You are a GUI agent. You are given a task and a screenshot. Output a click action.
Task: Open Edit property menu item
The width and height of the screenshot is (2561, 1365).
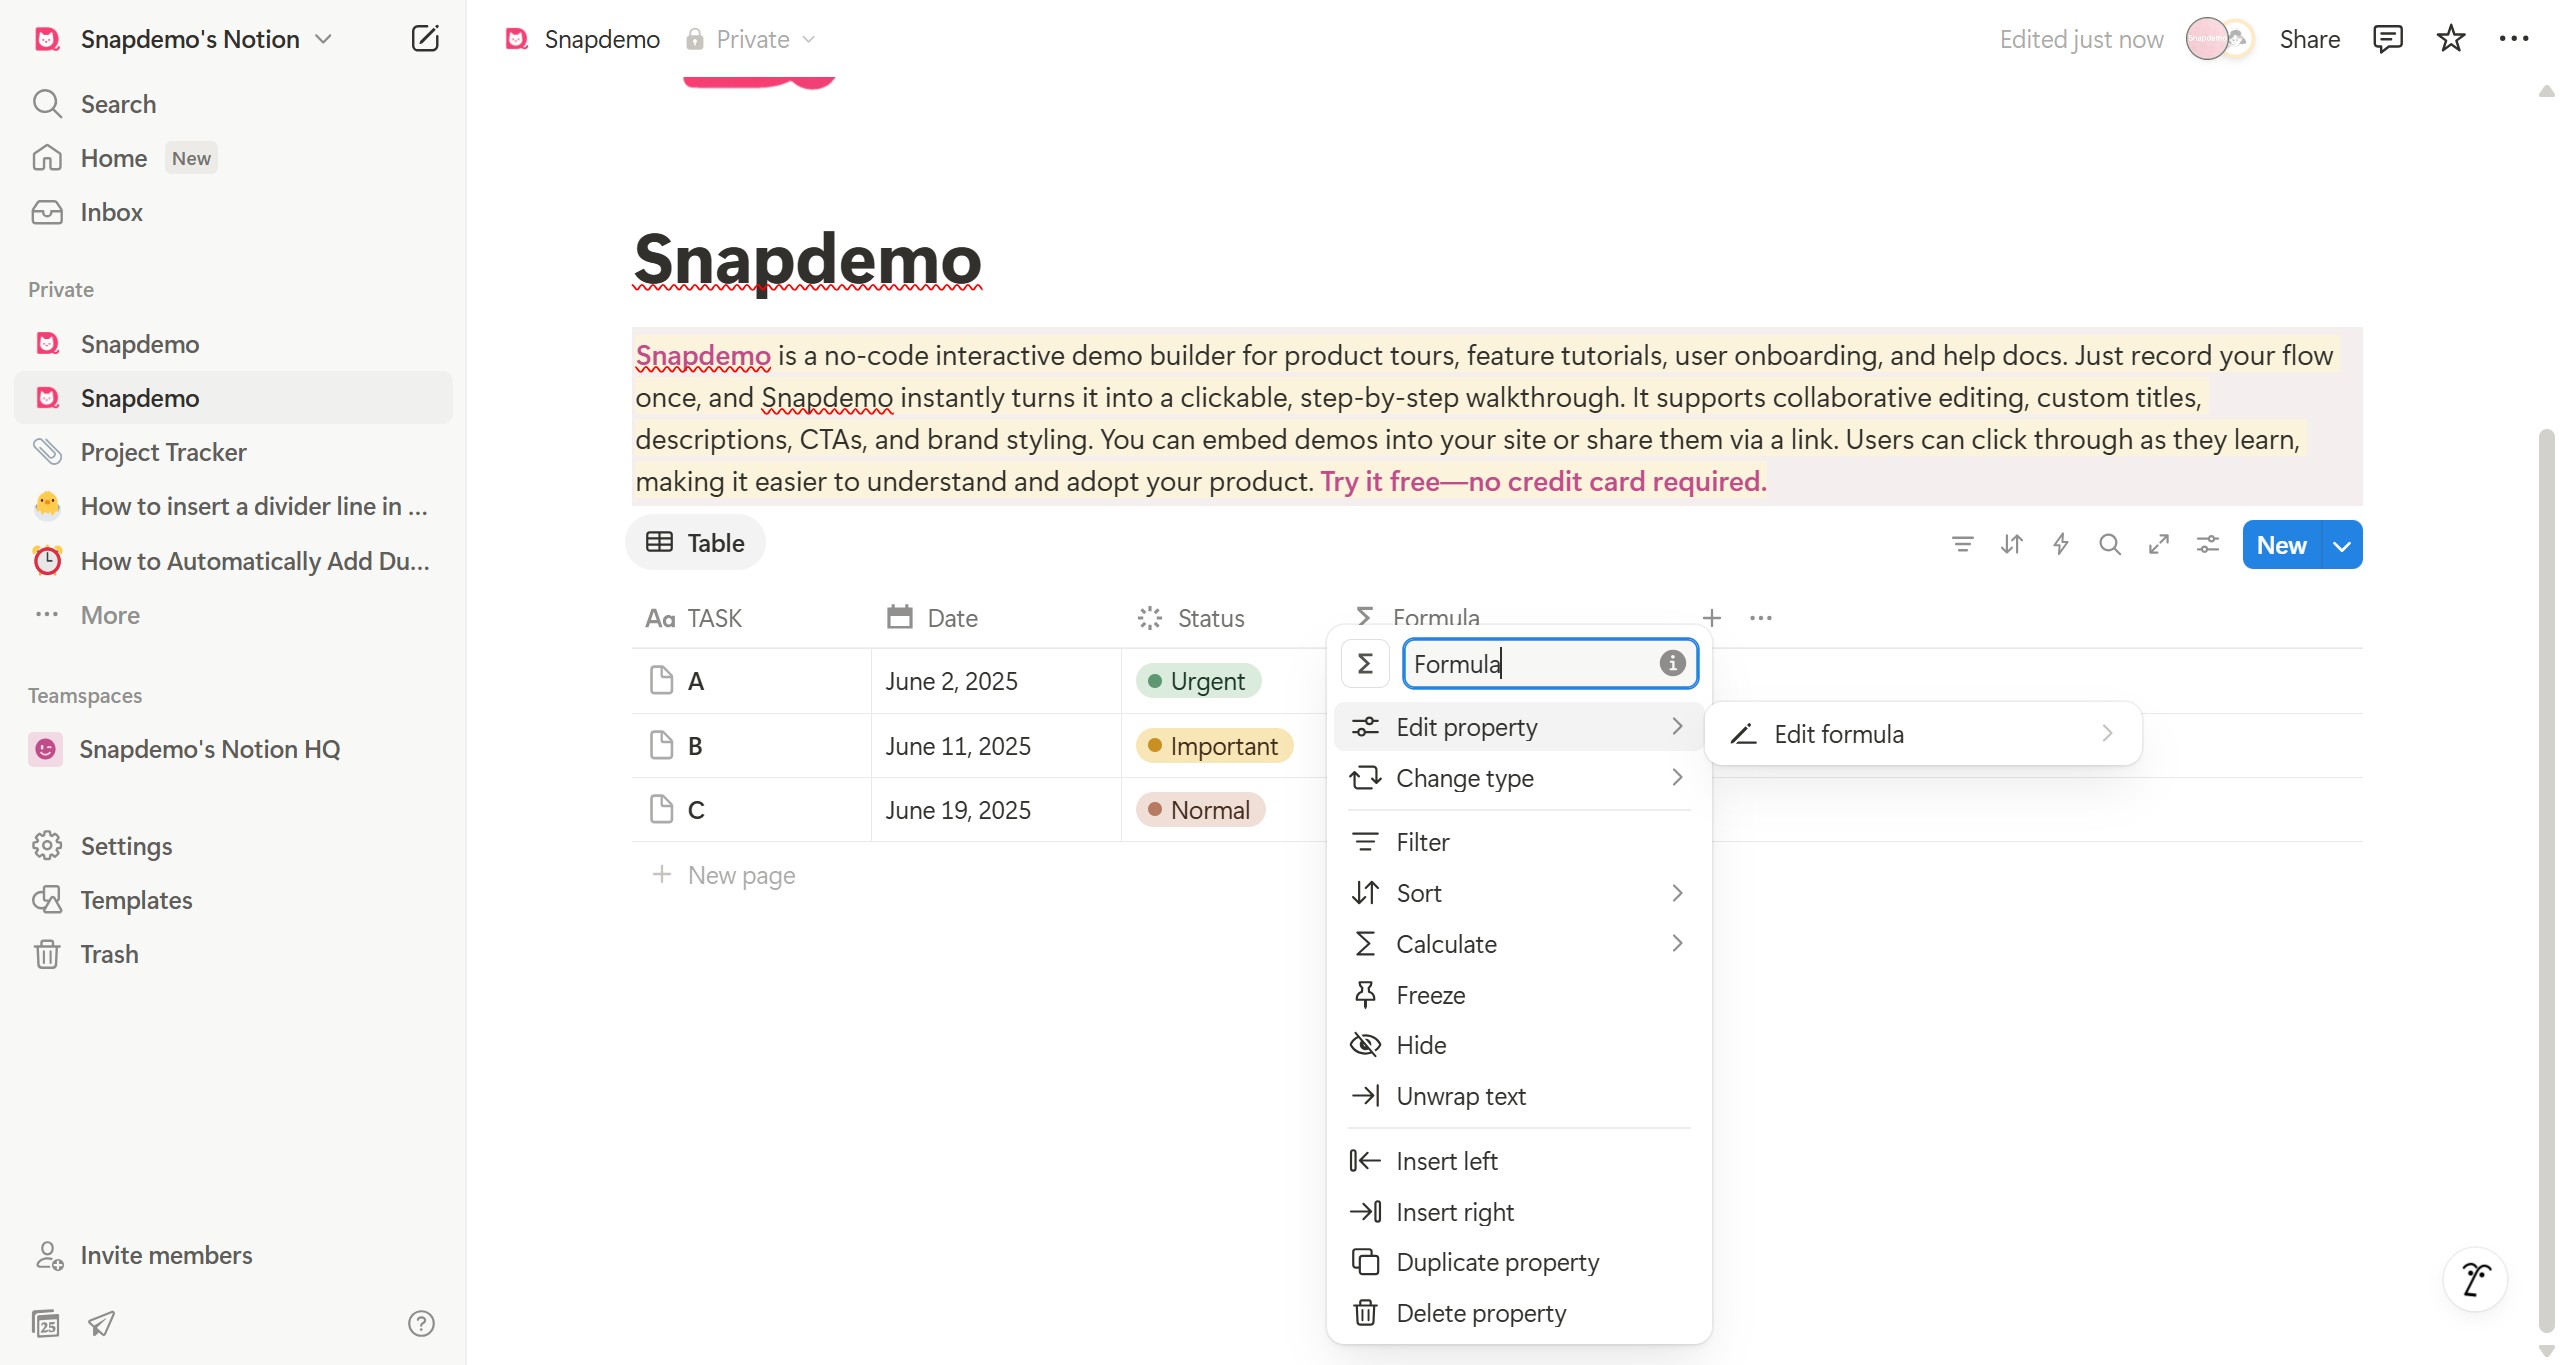click(x=1519, y=727)
